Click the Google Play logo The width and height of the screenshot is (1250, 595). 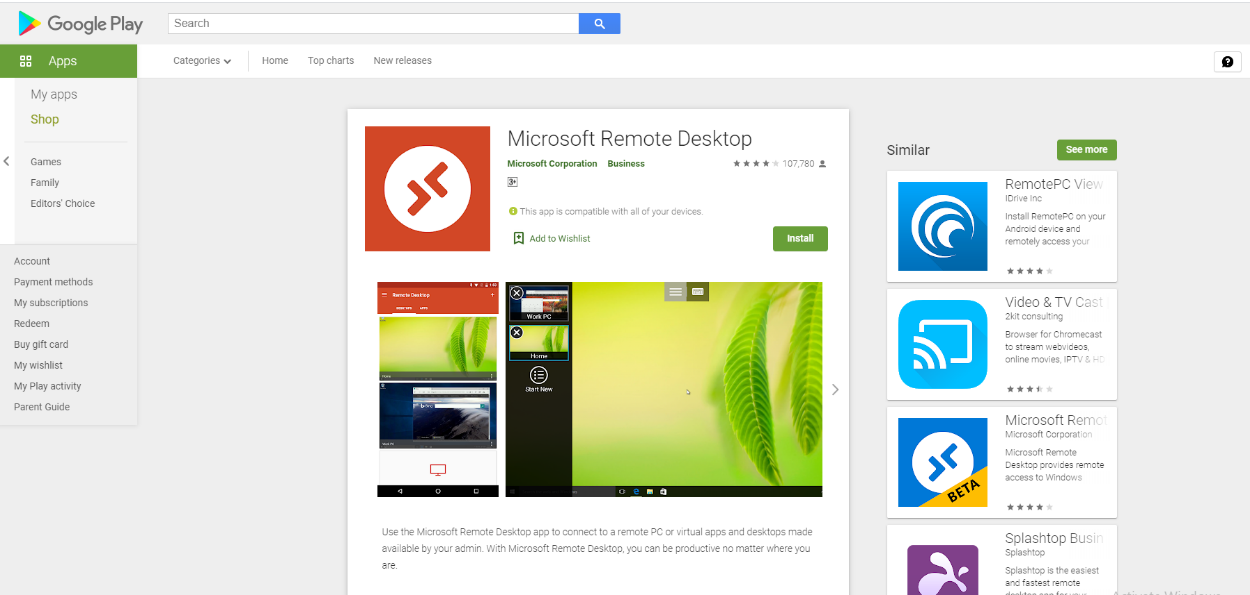click(81, 23)
